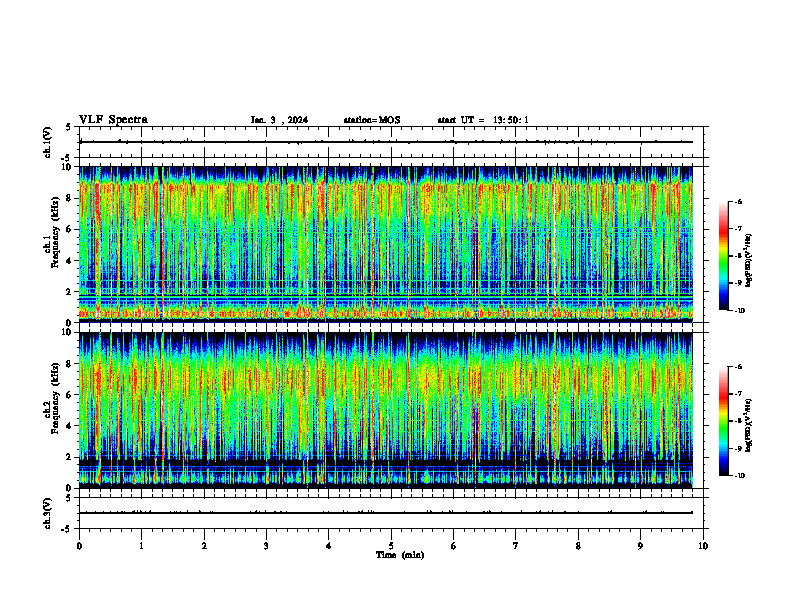This screenshot has width=792, height=612.
Task: Click the "-7" label on ch.1 colorbar
Action: [738, 229]
